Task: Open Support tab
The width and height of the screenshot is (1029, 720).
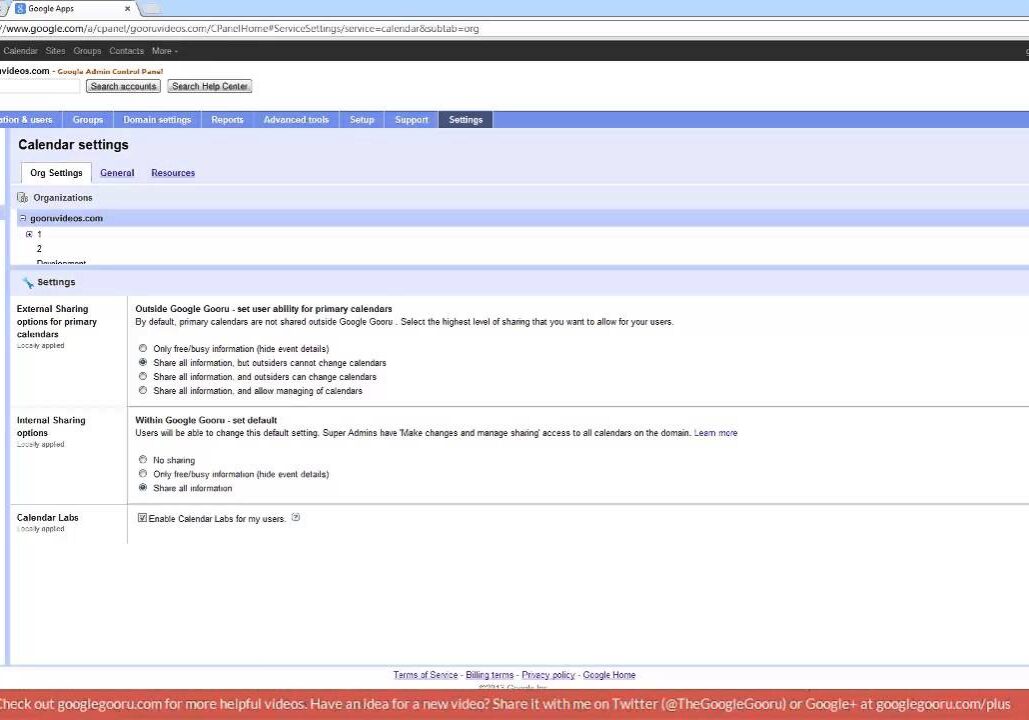Action: click(411, 119)
